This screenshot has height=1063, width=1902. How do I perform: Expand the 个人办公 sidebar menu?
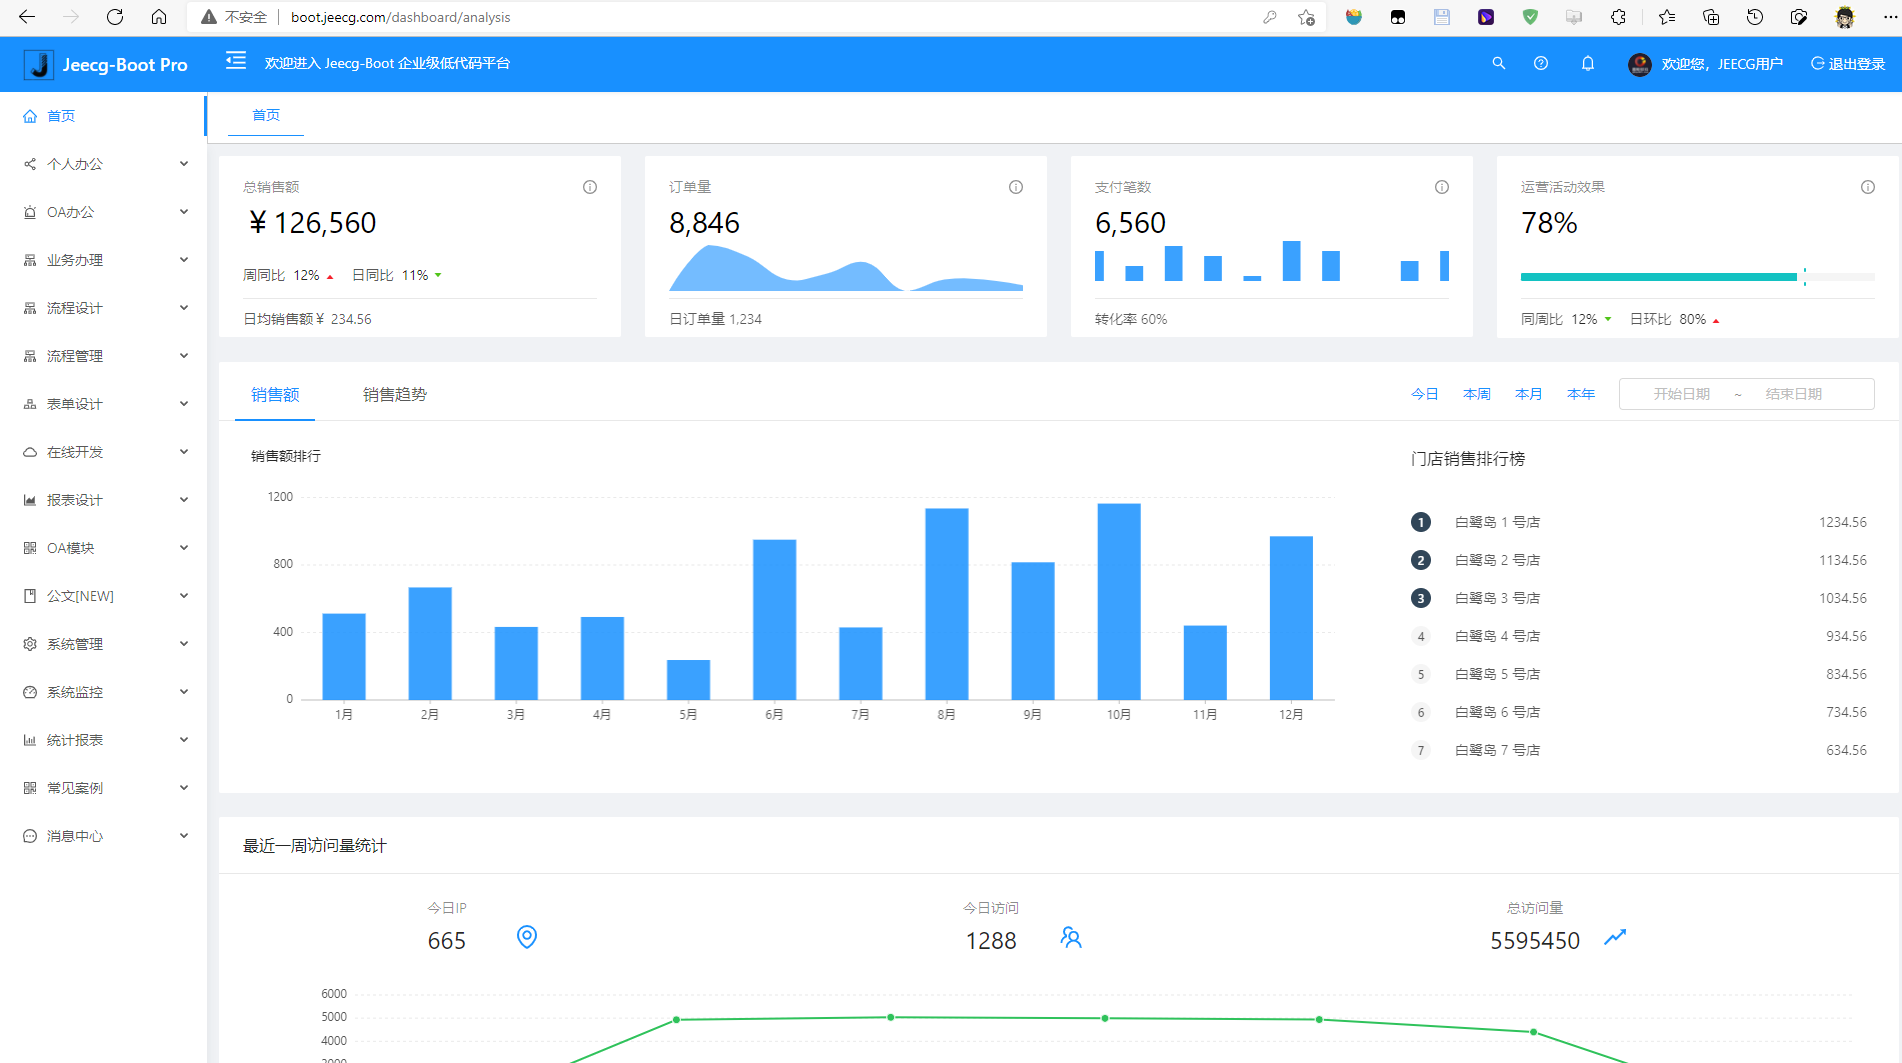104,164
